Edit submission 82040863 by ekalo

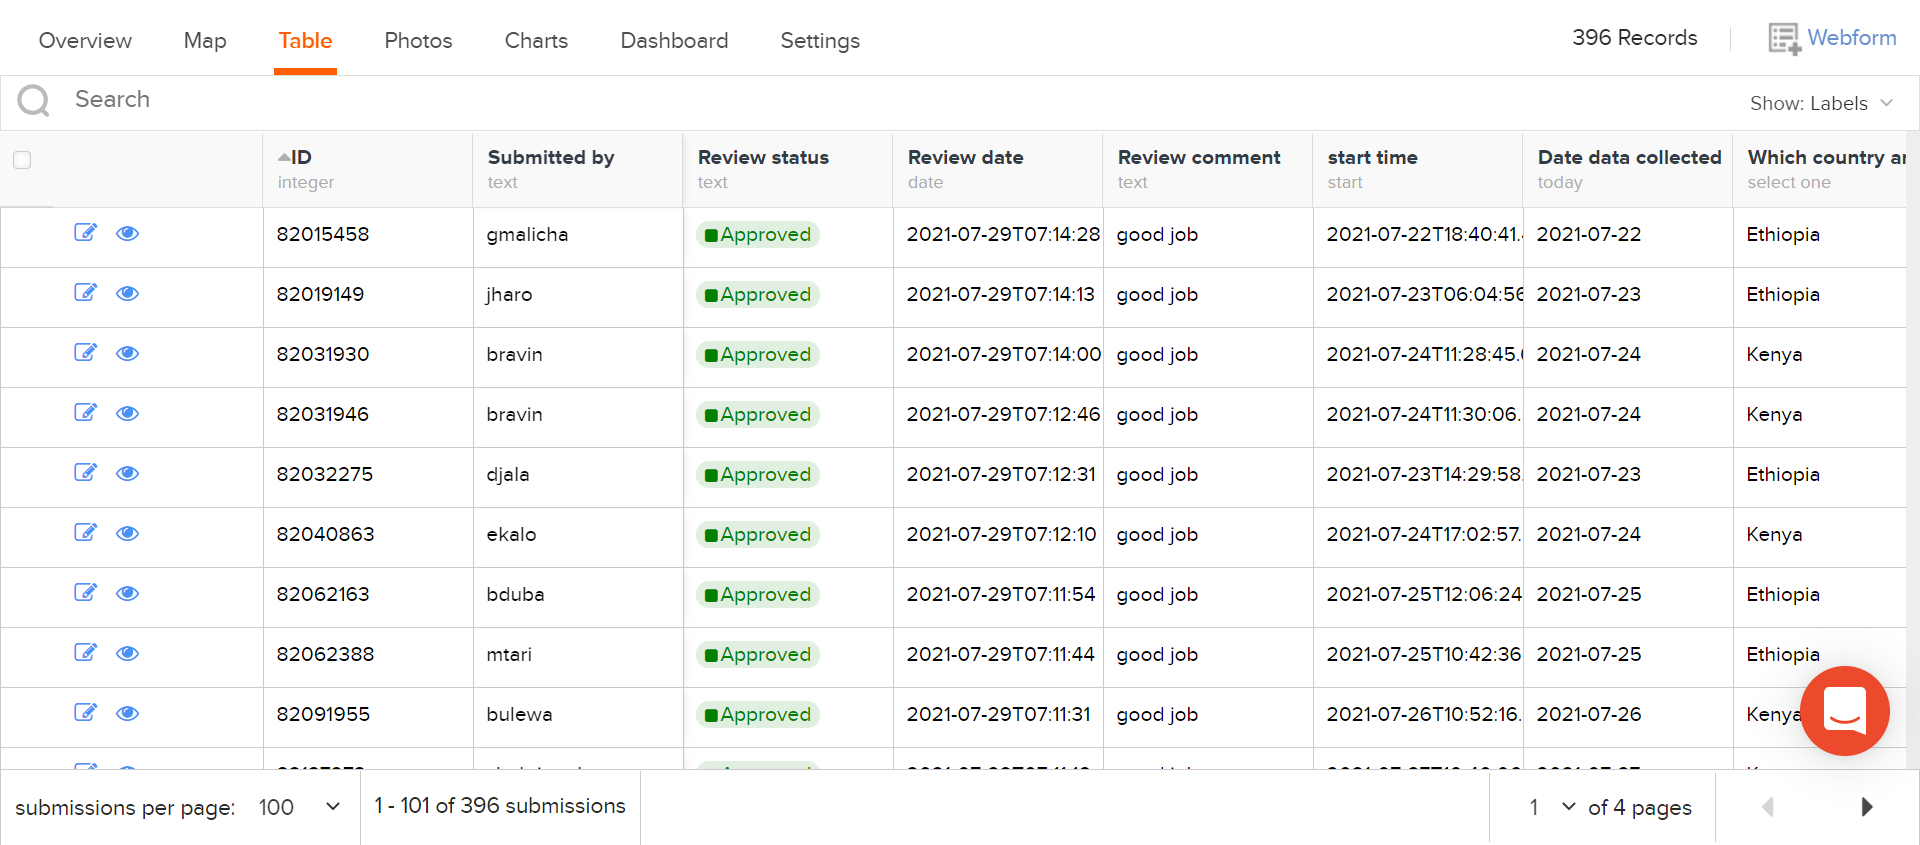[x=86, y=533]
